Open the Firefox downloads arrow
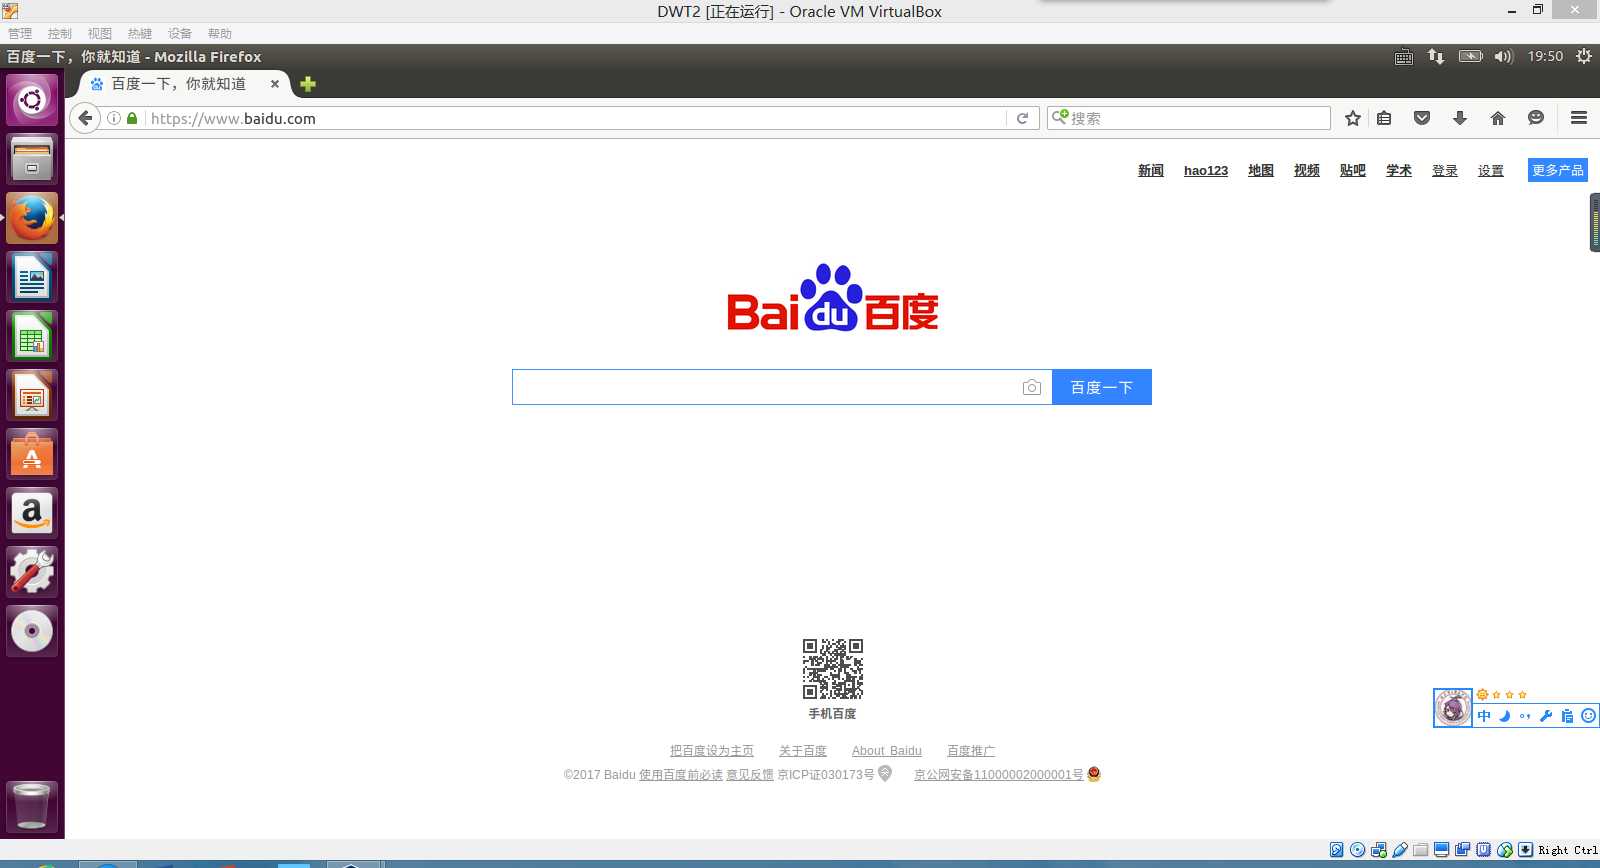 (x=1460, y=118)
